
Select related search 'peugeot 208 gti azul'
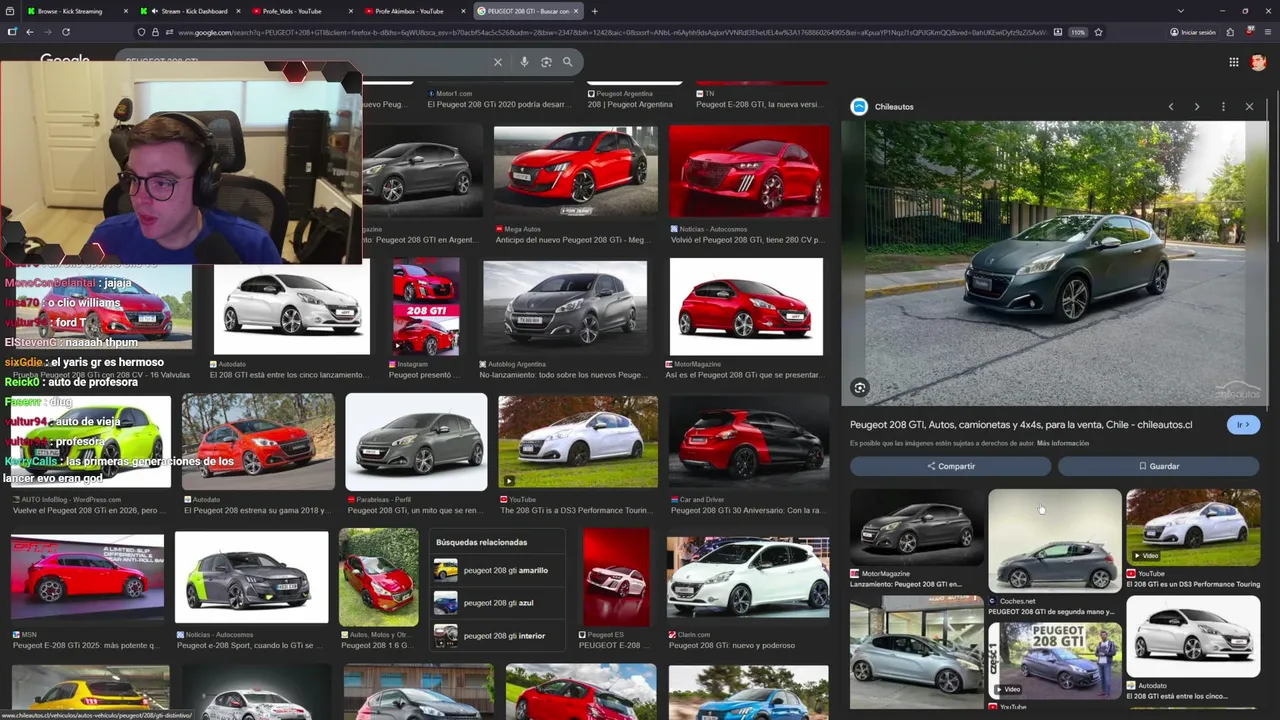[x=498, y=603]
